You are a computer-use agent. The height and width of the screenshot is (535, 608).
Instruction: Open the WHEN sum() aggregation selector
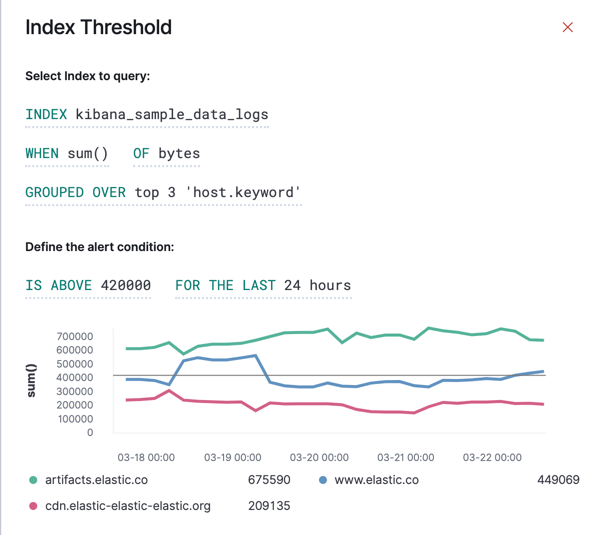(x=67, y=154)
